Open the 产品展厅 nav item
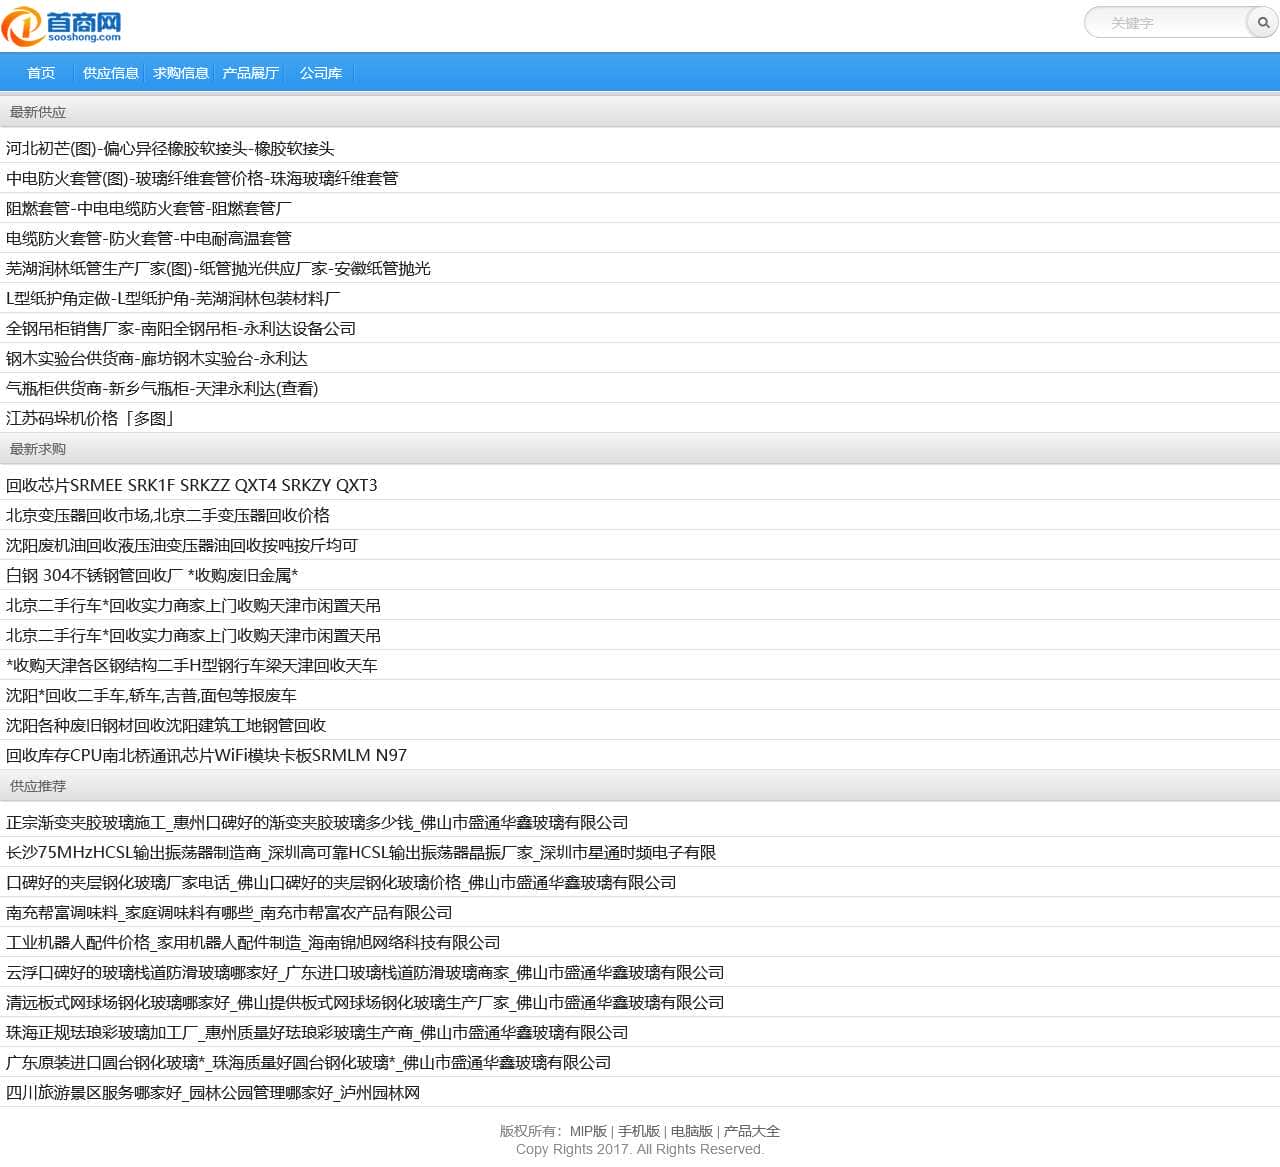This screenshot has width=1280, height=1167. tap(250, 73)
